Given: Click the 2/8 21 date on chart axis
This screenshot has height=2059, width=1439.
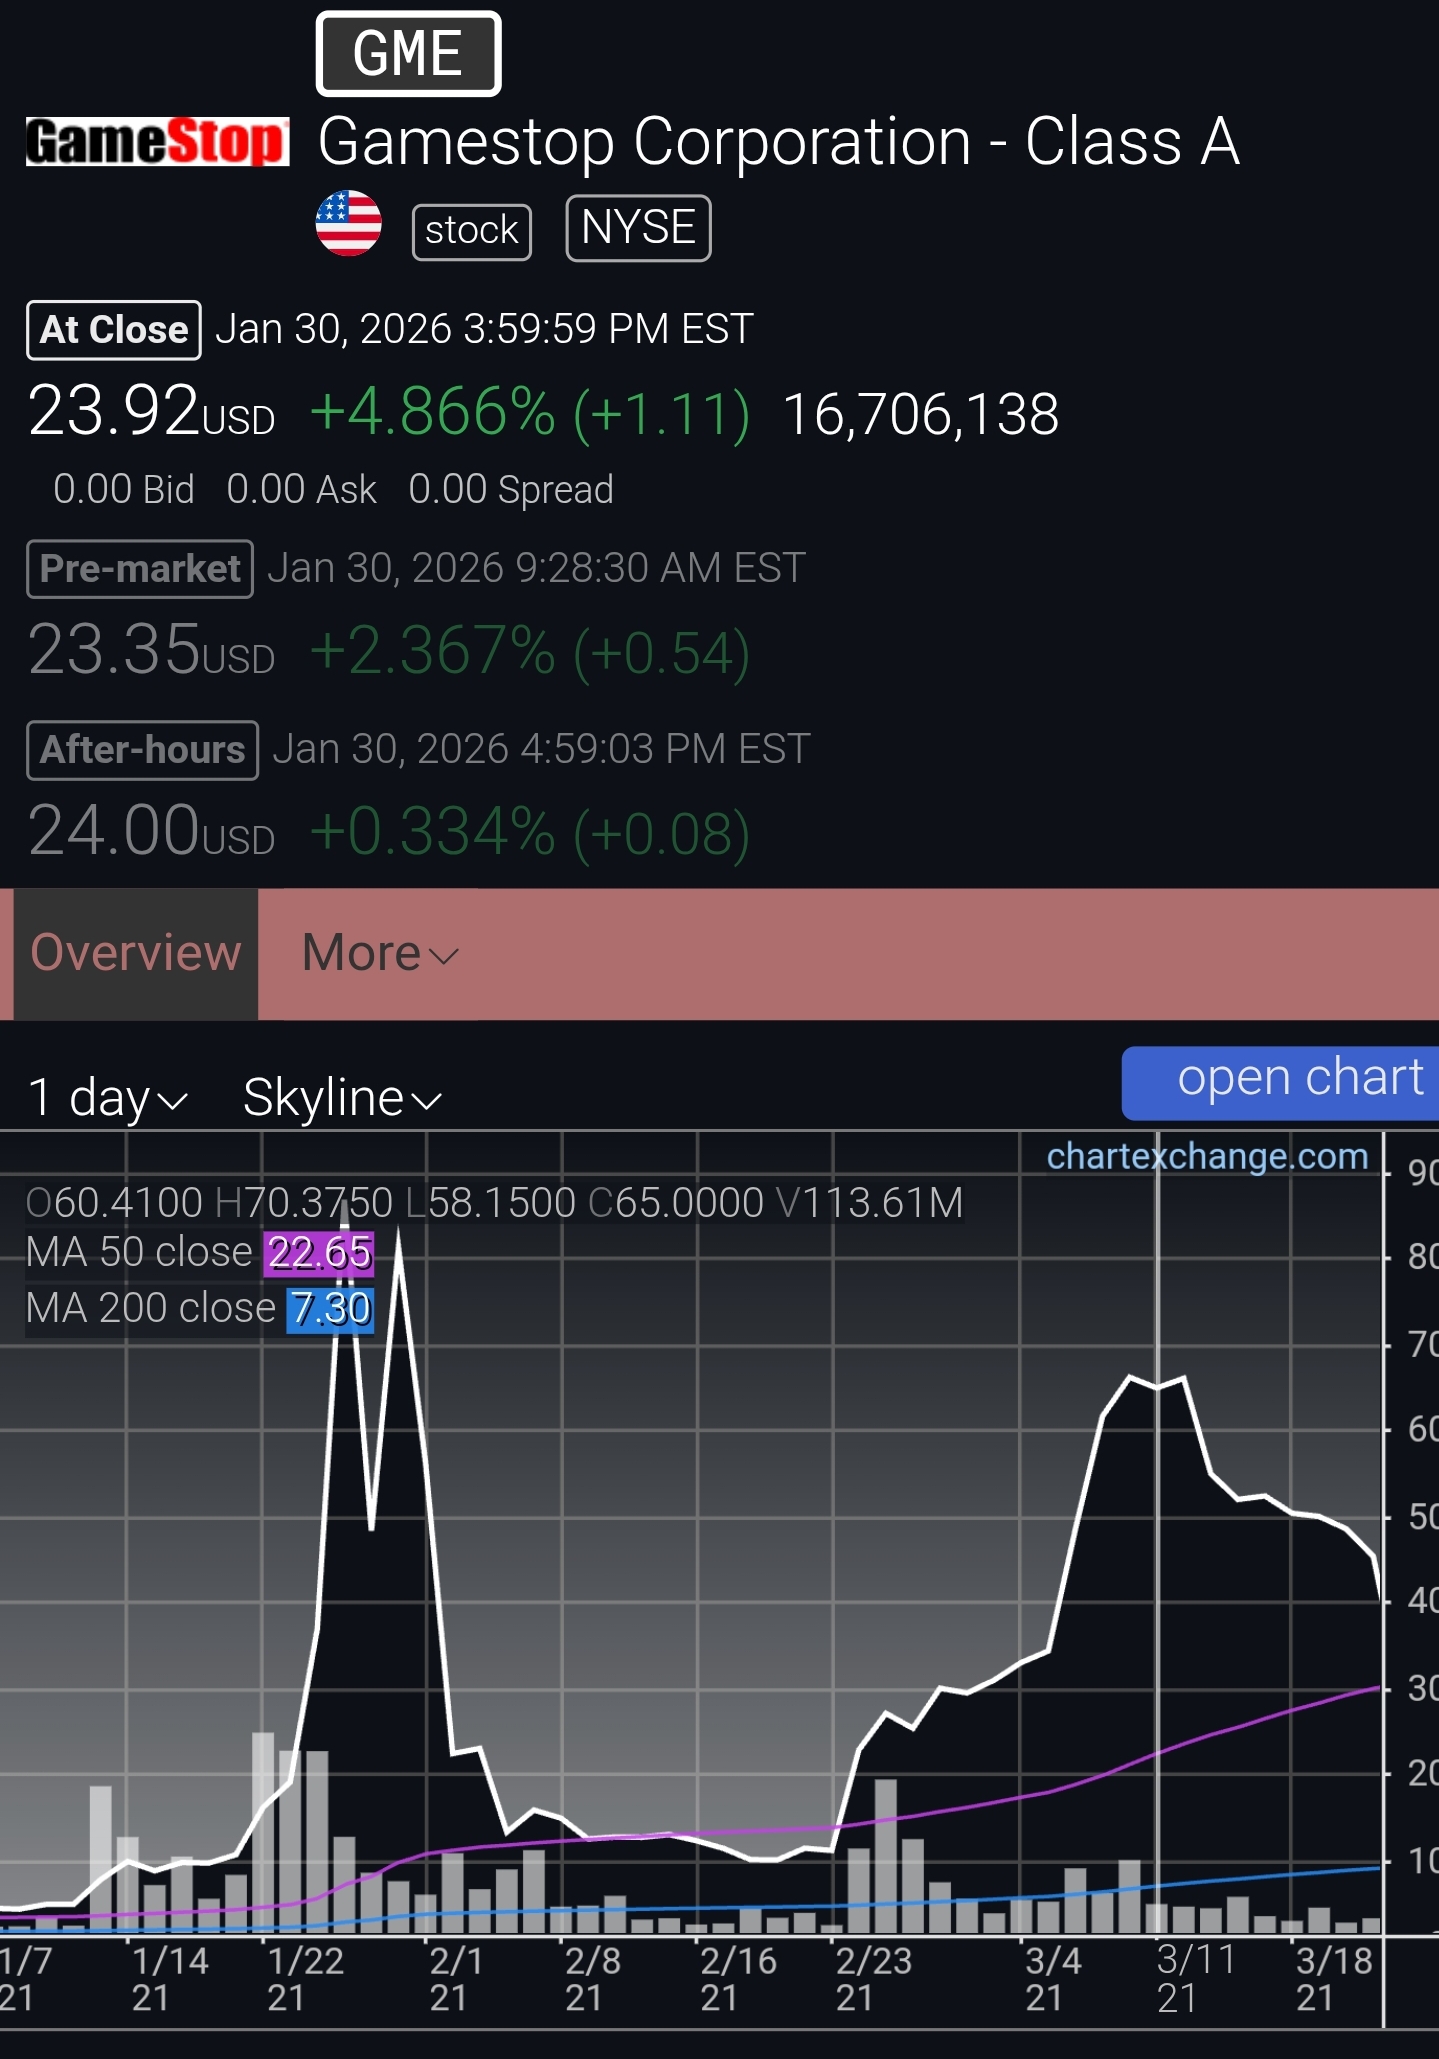Looking at the screenshot, I should [593, 1979].
